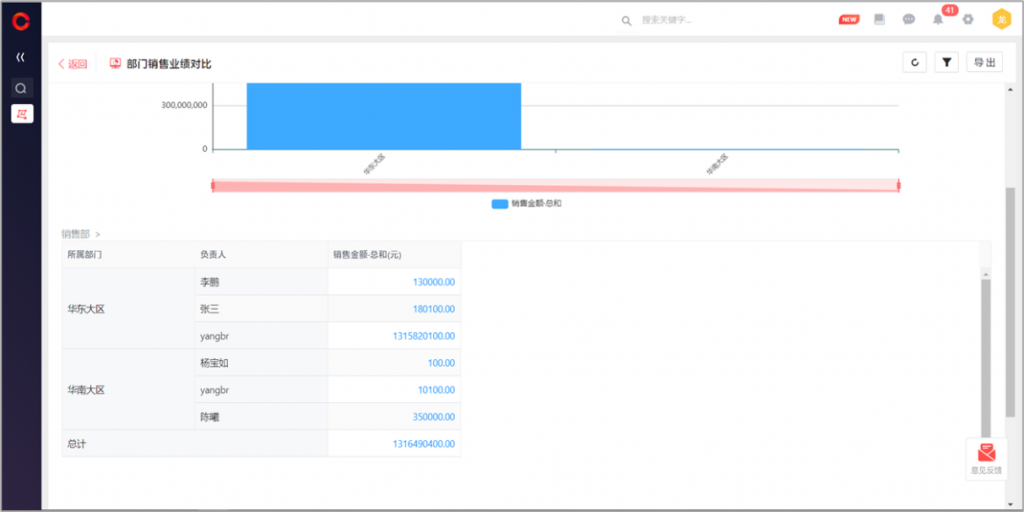Click the 导出 export button
1024x512 pixels.
(x=984, y=63)
